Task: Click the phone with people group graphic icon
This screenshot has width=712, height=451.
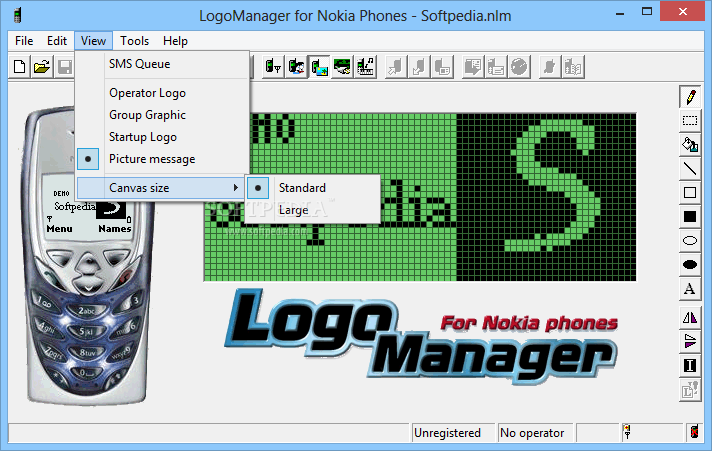Action: coord(297,67)
